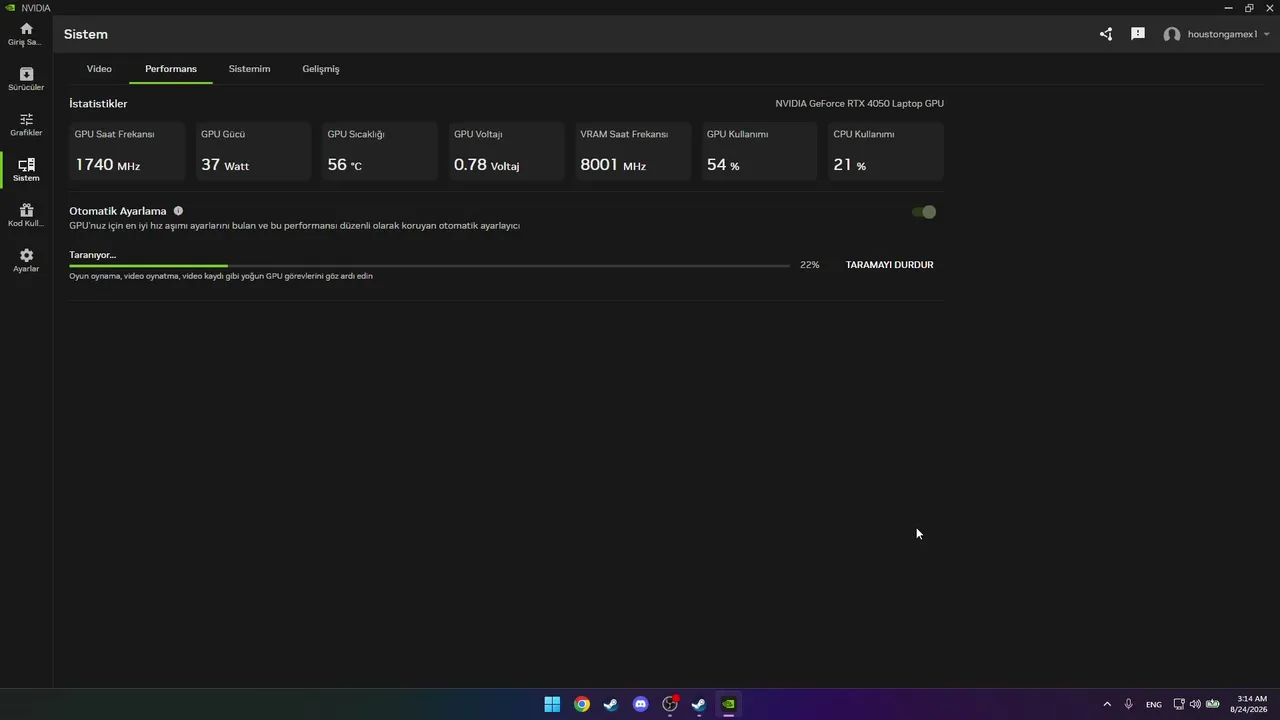Click the CPU Kullanımı 21 % card
Screen dimensions: 1280x720
tap(886, 151)
